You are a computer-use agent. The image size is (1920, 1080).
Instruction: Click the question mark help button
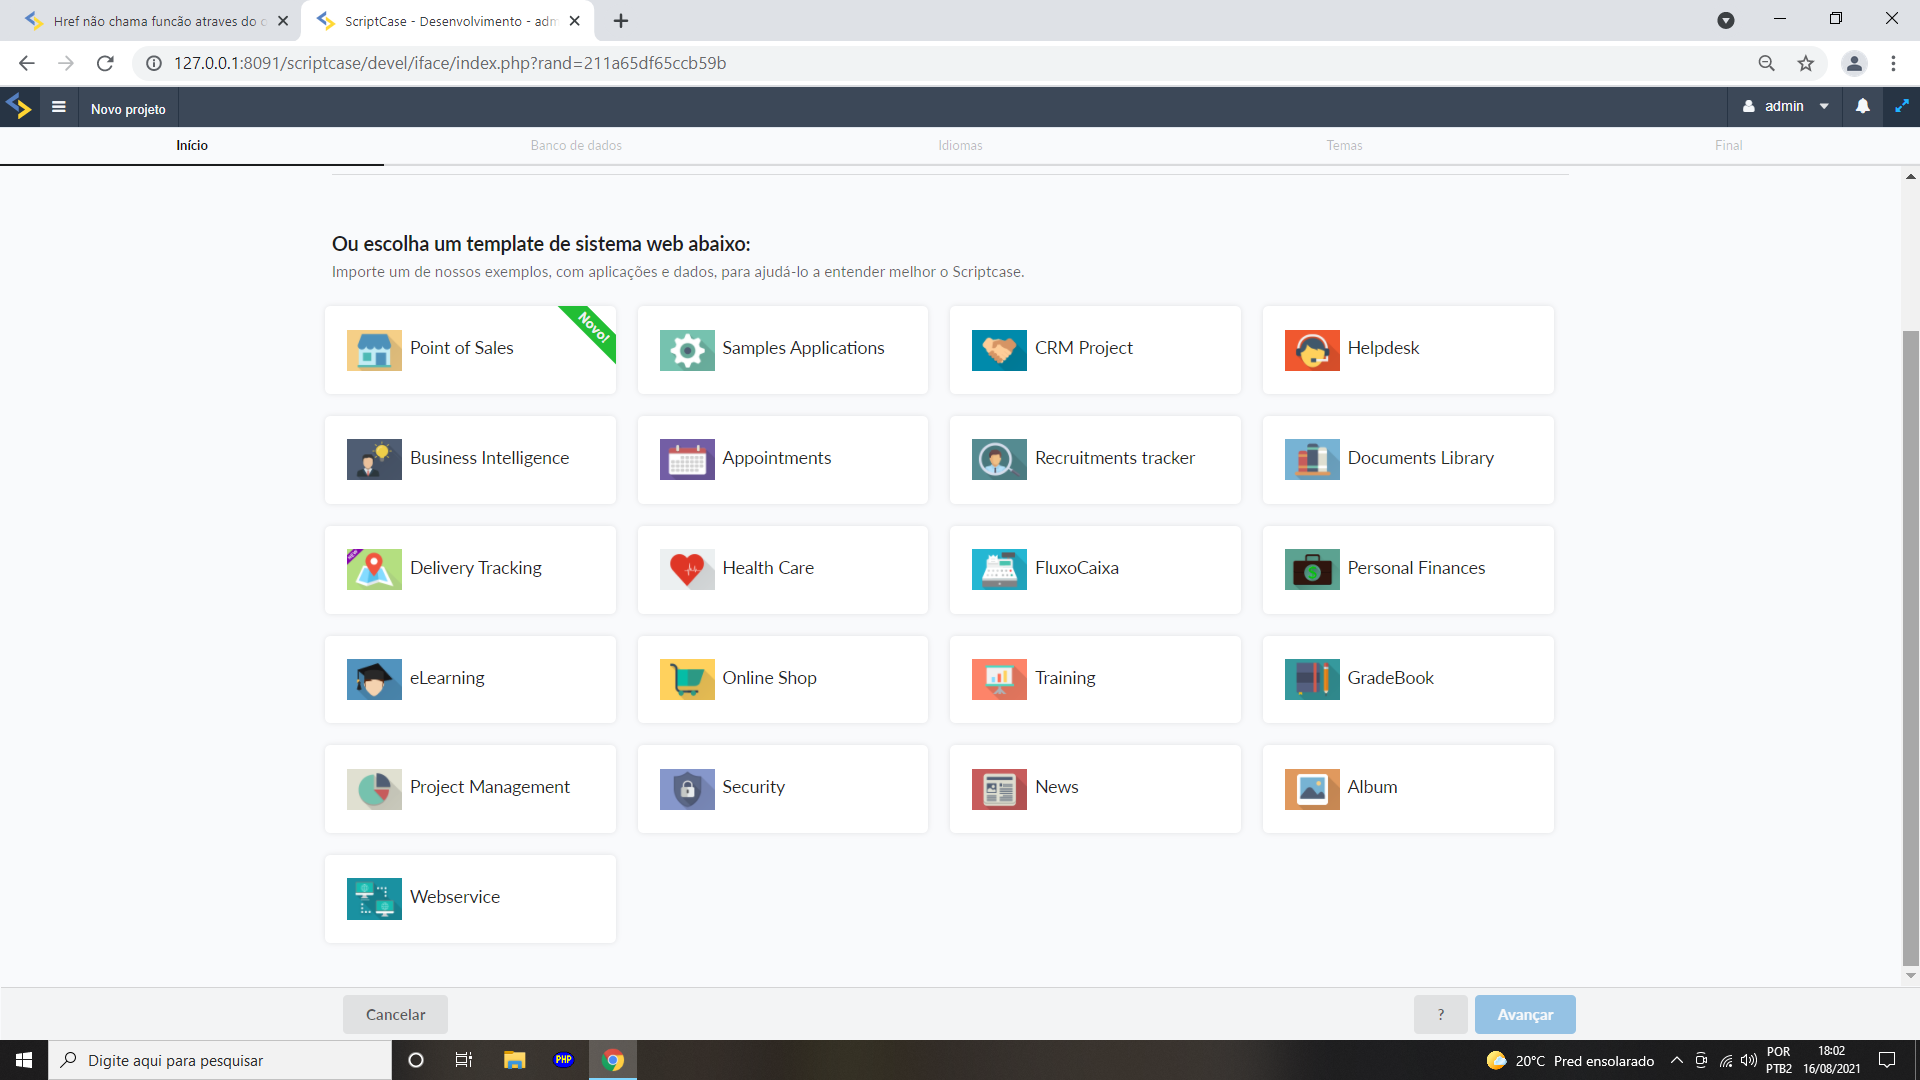point(1440,1014)
